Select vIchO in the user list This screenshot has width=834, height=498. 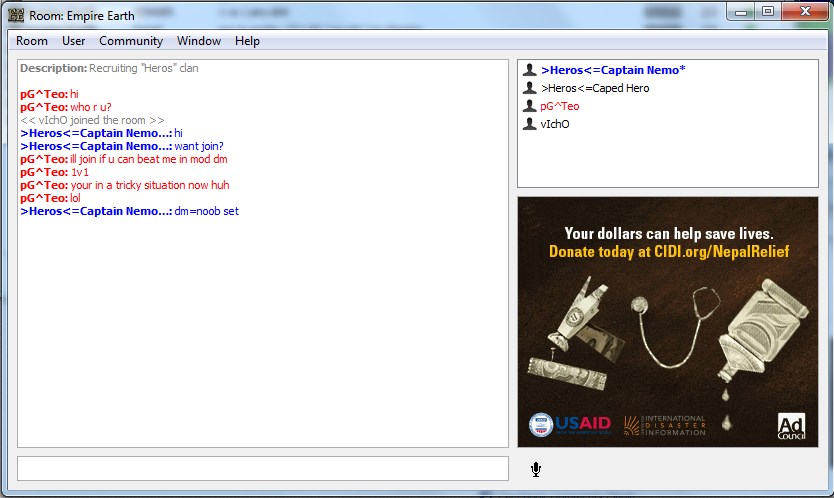point(555,125)
